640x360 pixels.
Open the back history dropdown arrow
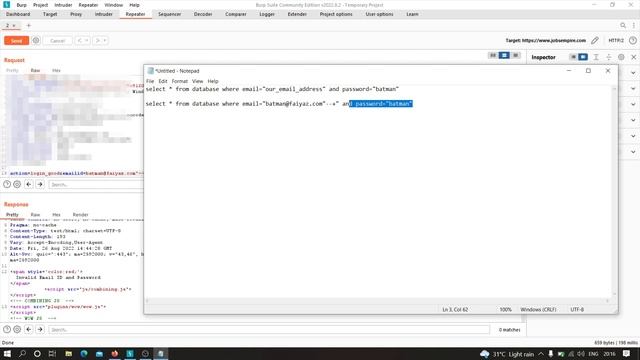click(87, 40)
